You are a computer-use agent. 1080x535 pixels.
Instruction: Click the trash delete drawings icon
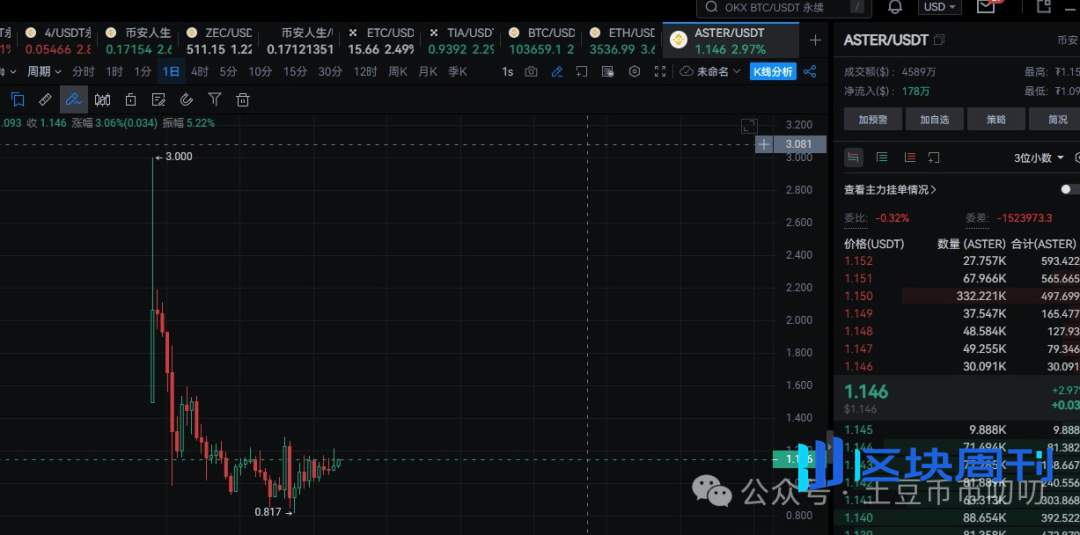click(242, 99)
